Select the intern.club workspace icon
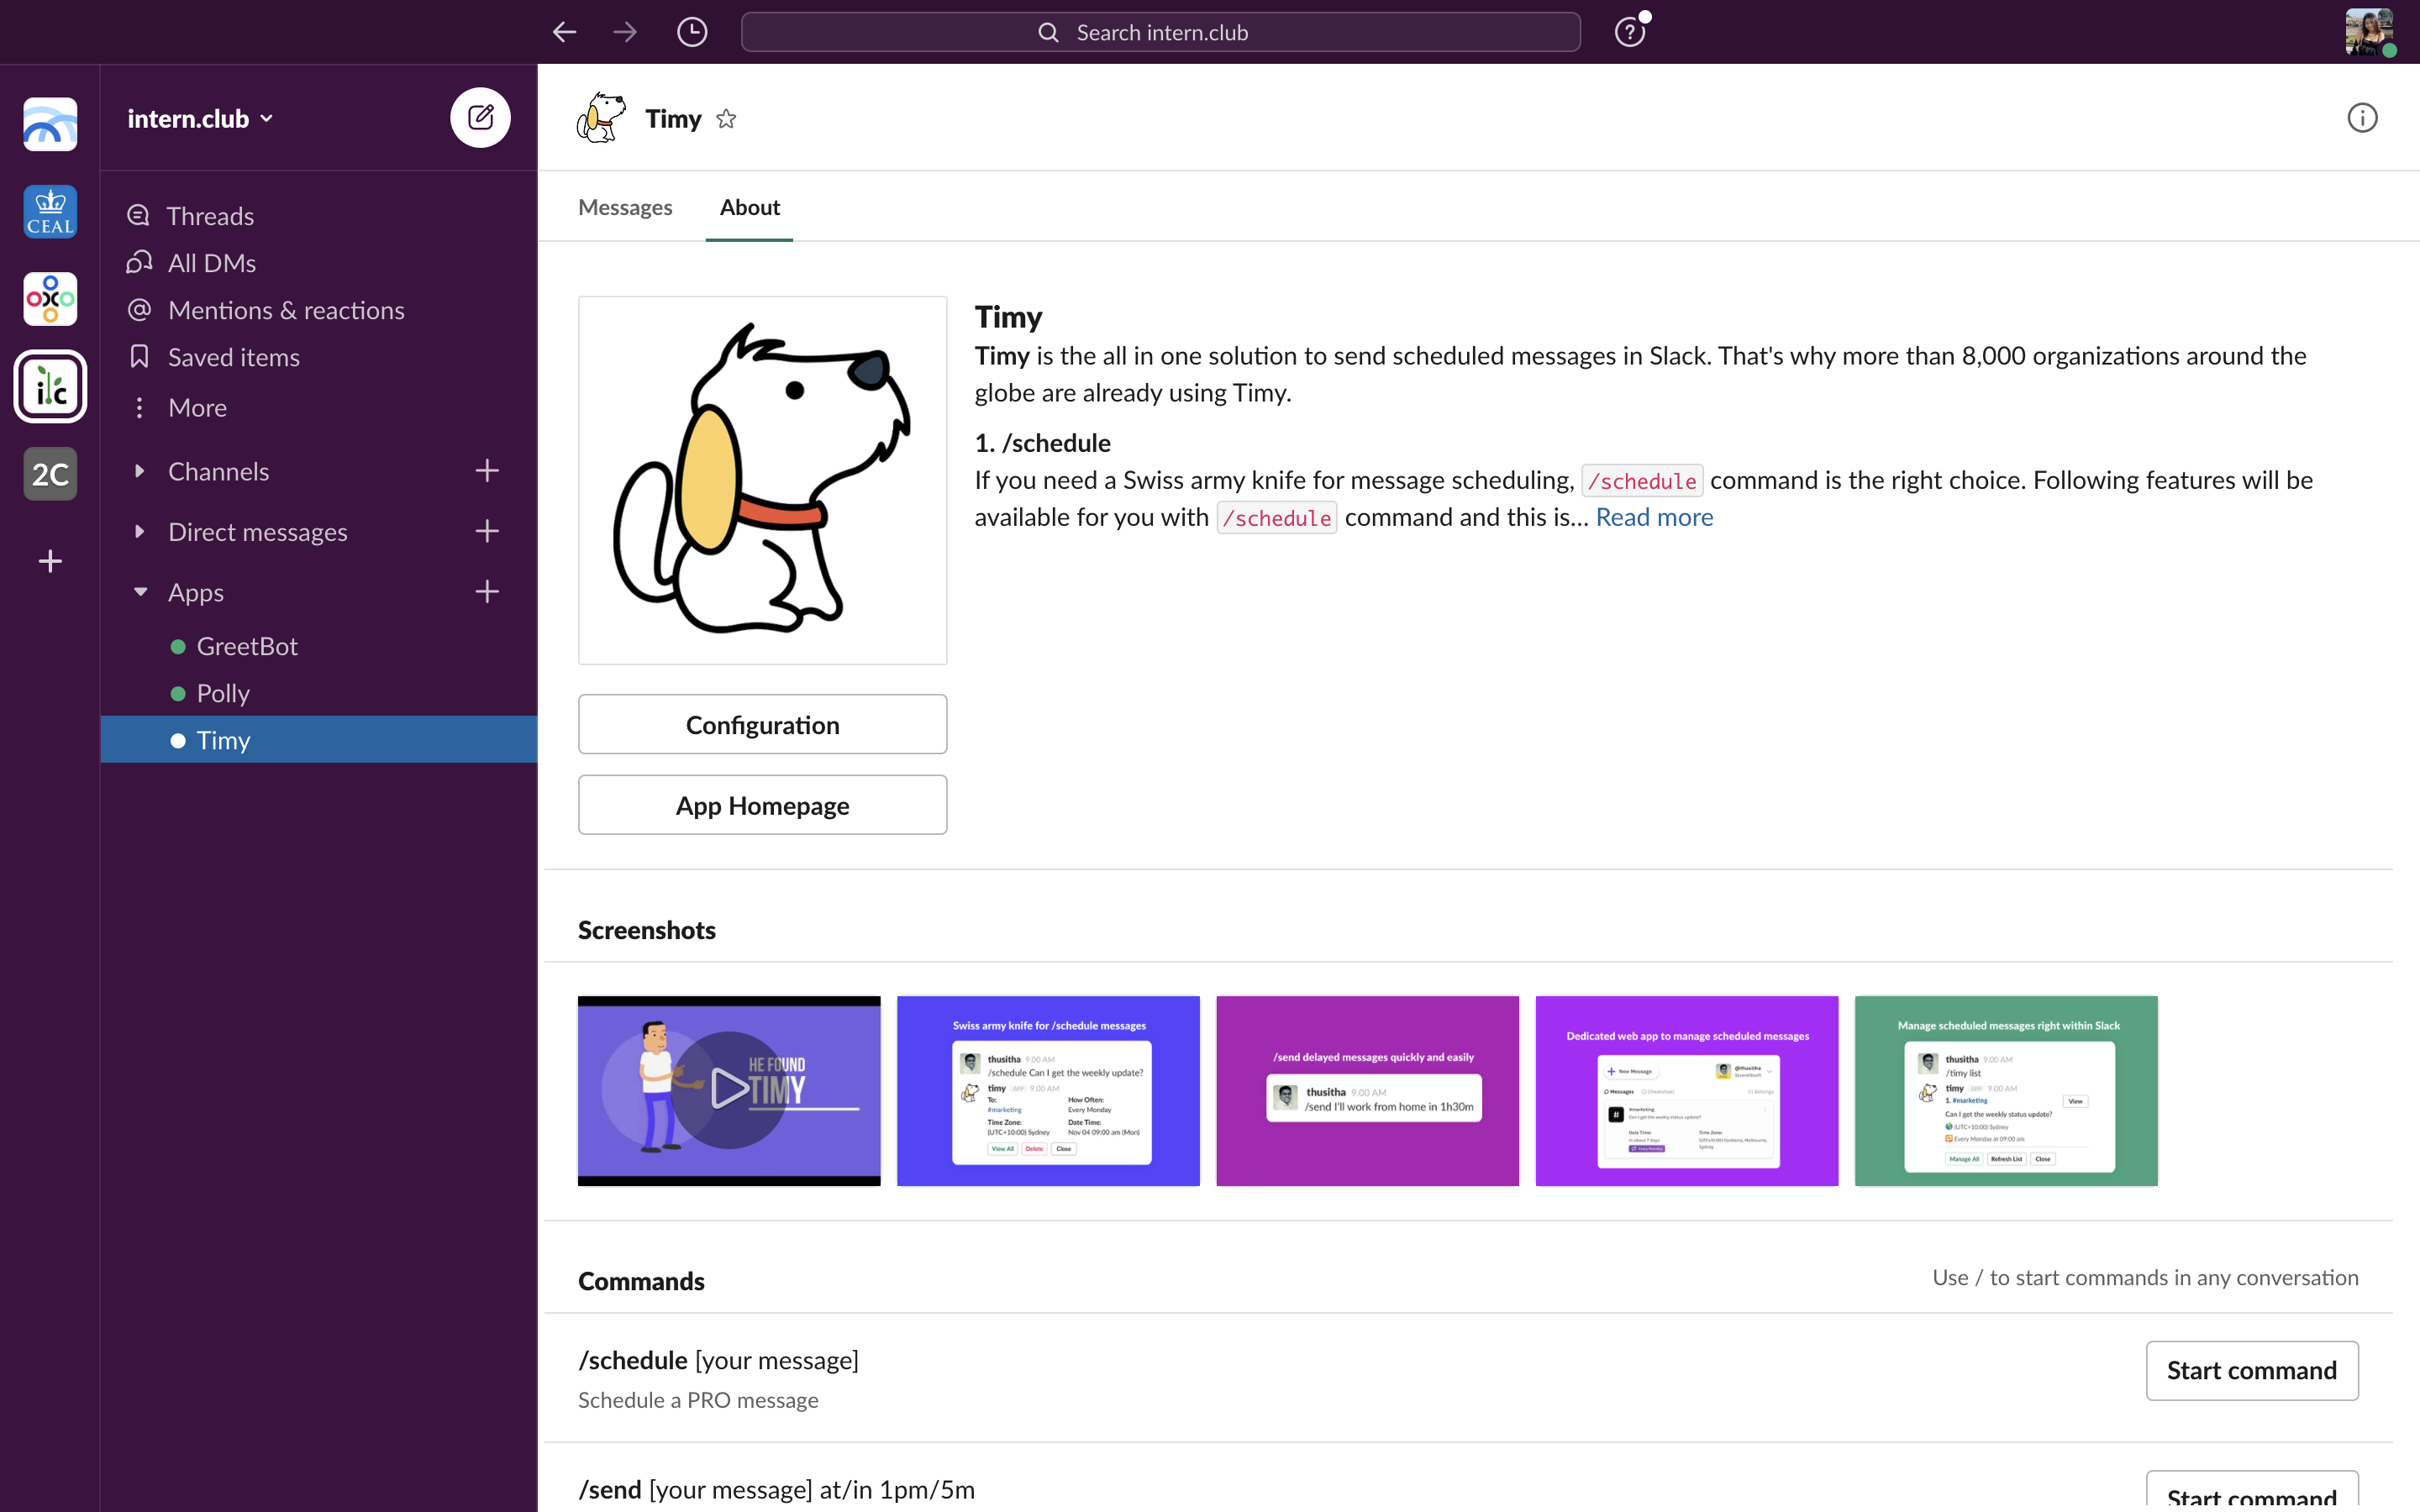 pos(50,386)
